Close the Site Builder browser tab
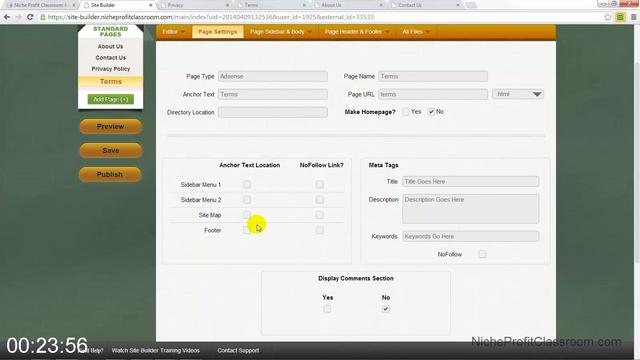This screenshot has width=640, height=360. pyautogui.click(x=151, y=5)
